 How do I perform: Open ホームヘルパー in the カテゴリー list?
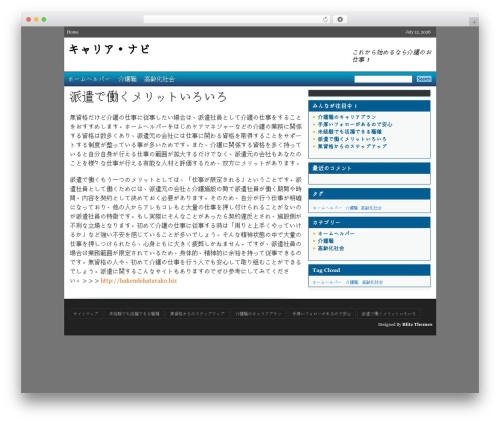coord(336,234)
